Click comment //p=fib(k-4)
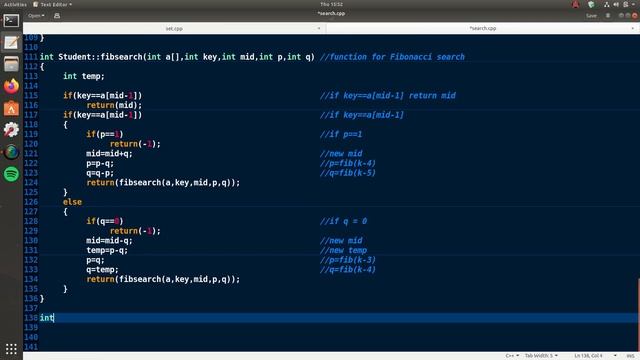 pyautogui.click(x=348, y=163)
